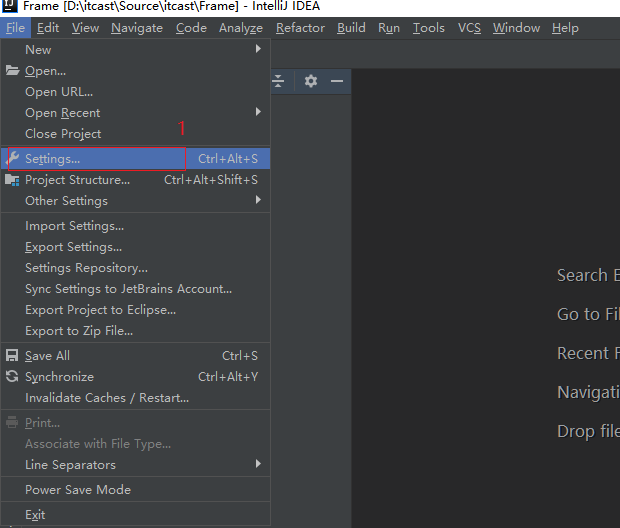Expand the Line Separators submenu
The width and height of the screenshot is (620, 528).
[x=258, y=464]
